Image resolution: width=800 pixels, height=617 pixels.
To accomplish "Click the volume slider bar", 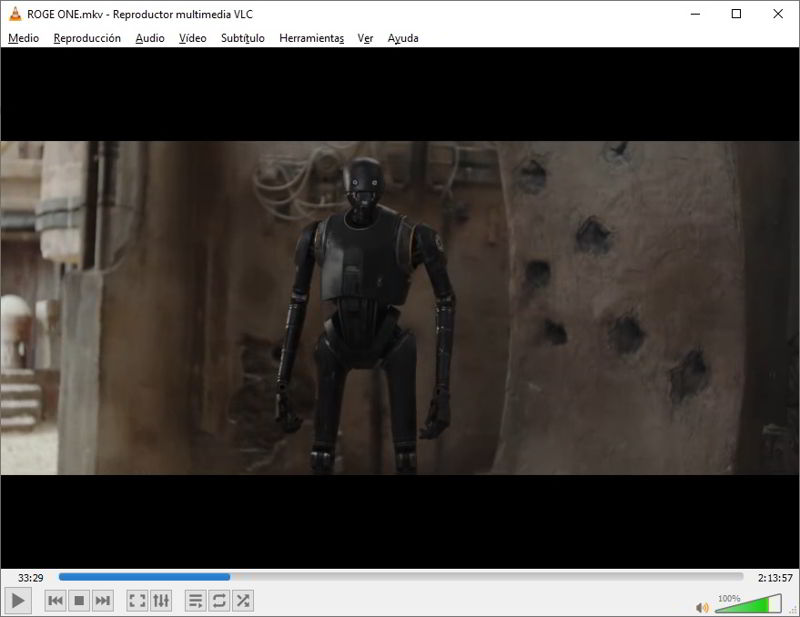I will click(x=748, y=605).
